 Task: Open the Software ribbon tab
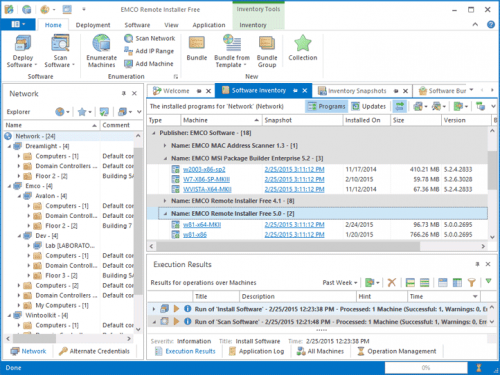pos(137,25)
